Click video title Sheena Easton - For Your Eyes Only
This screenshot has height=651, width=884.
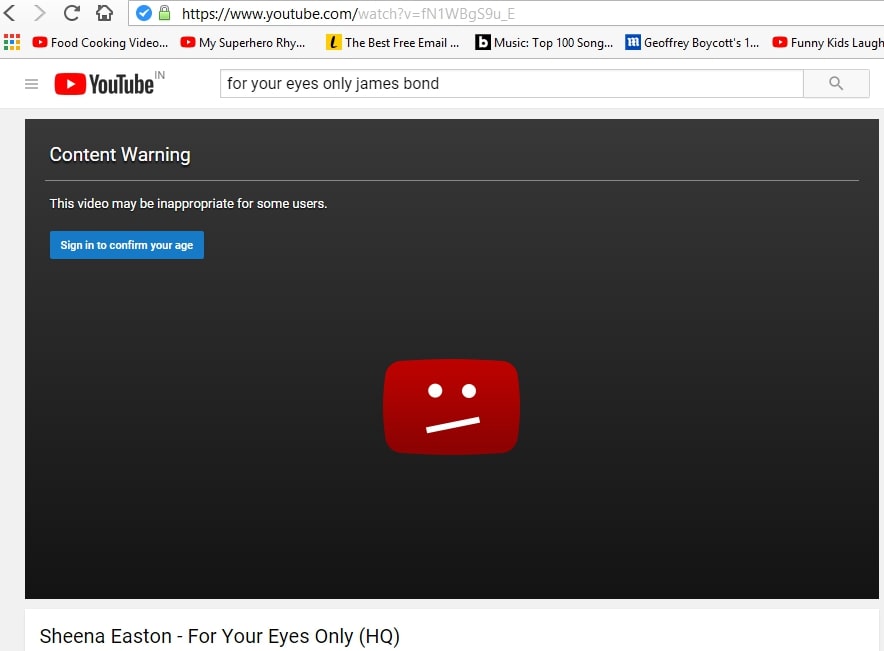219,636
